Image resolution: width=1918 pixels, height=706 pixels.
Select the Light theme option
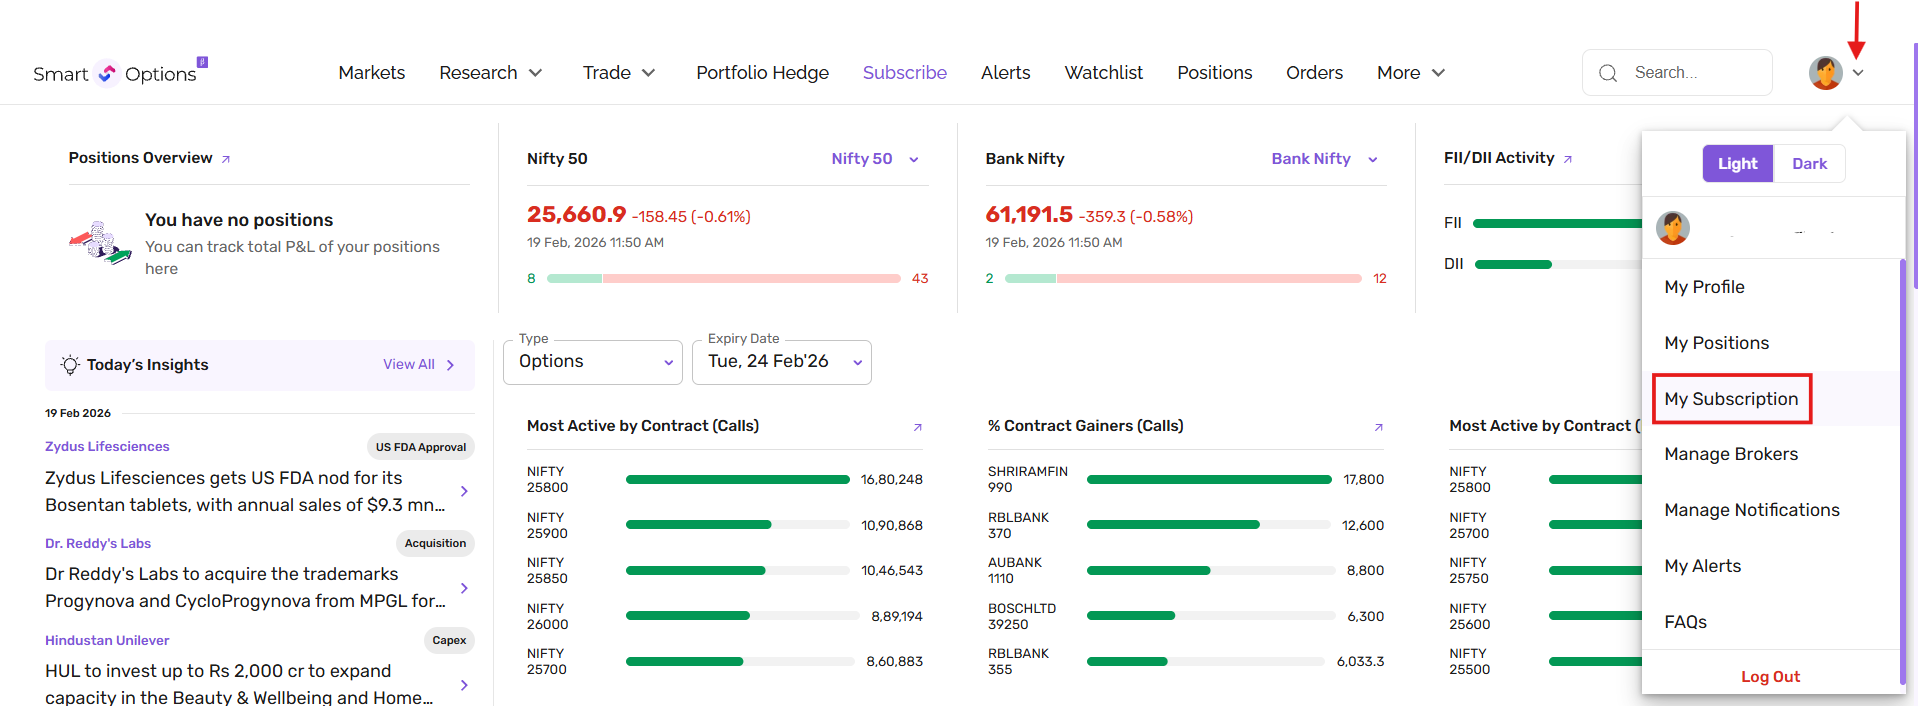1737,164
